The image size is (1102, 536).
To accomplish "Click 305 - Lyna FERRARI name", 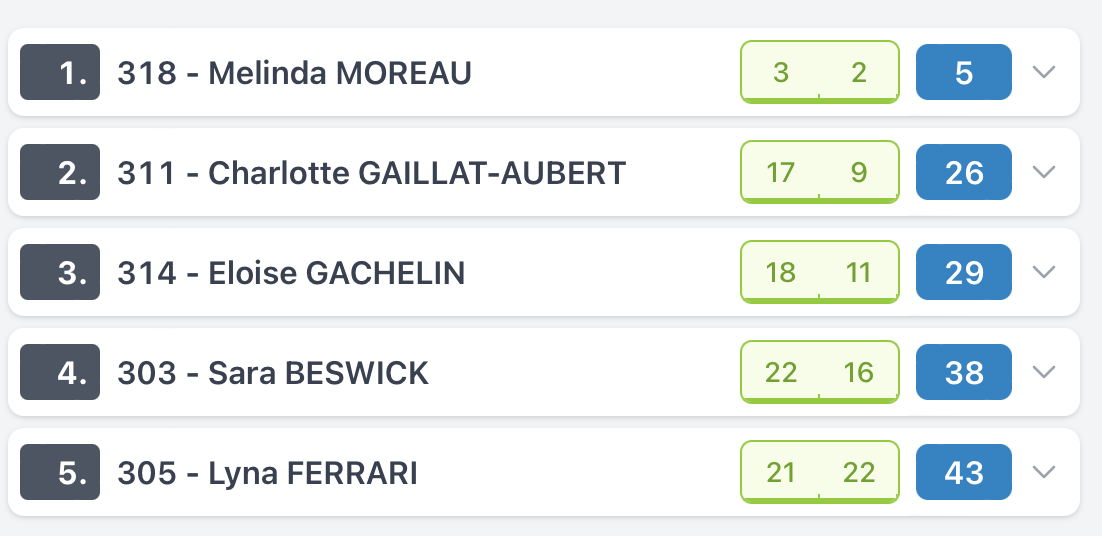I will pos(267,473).
